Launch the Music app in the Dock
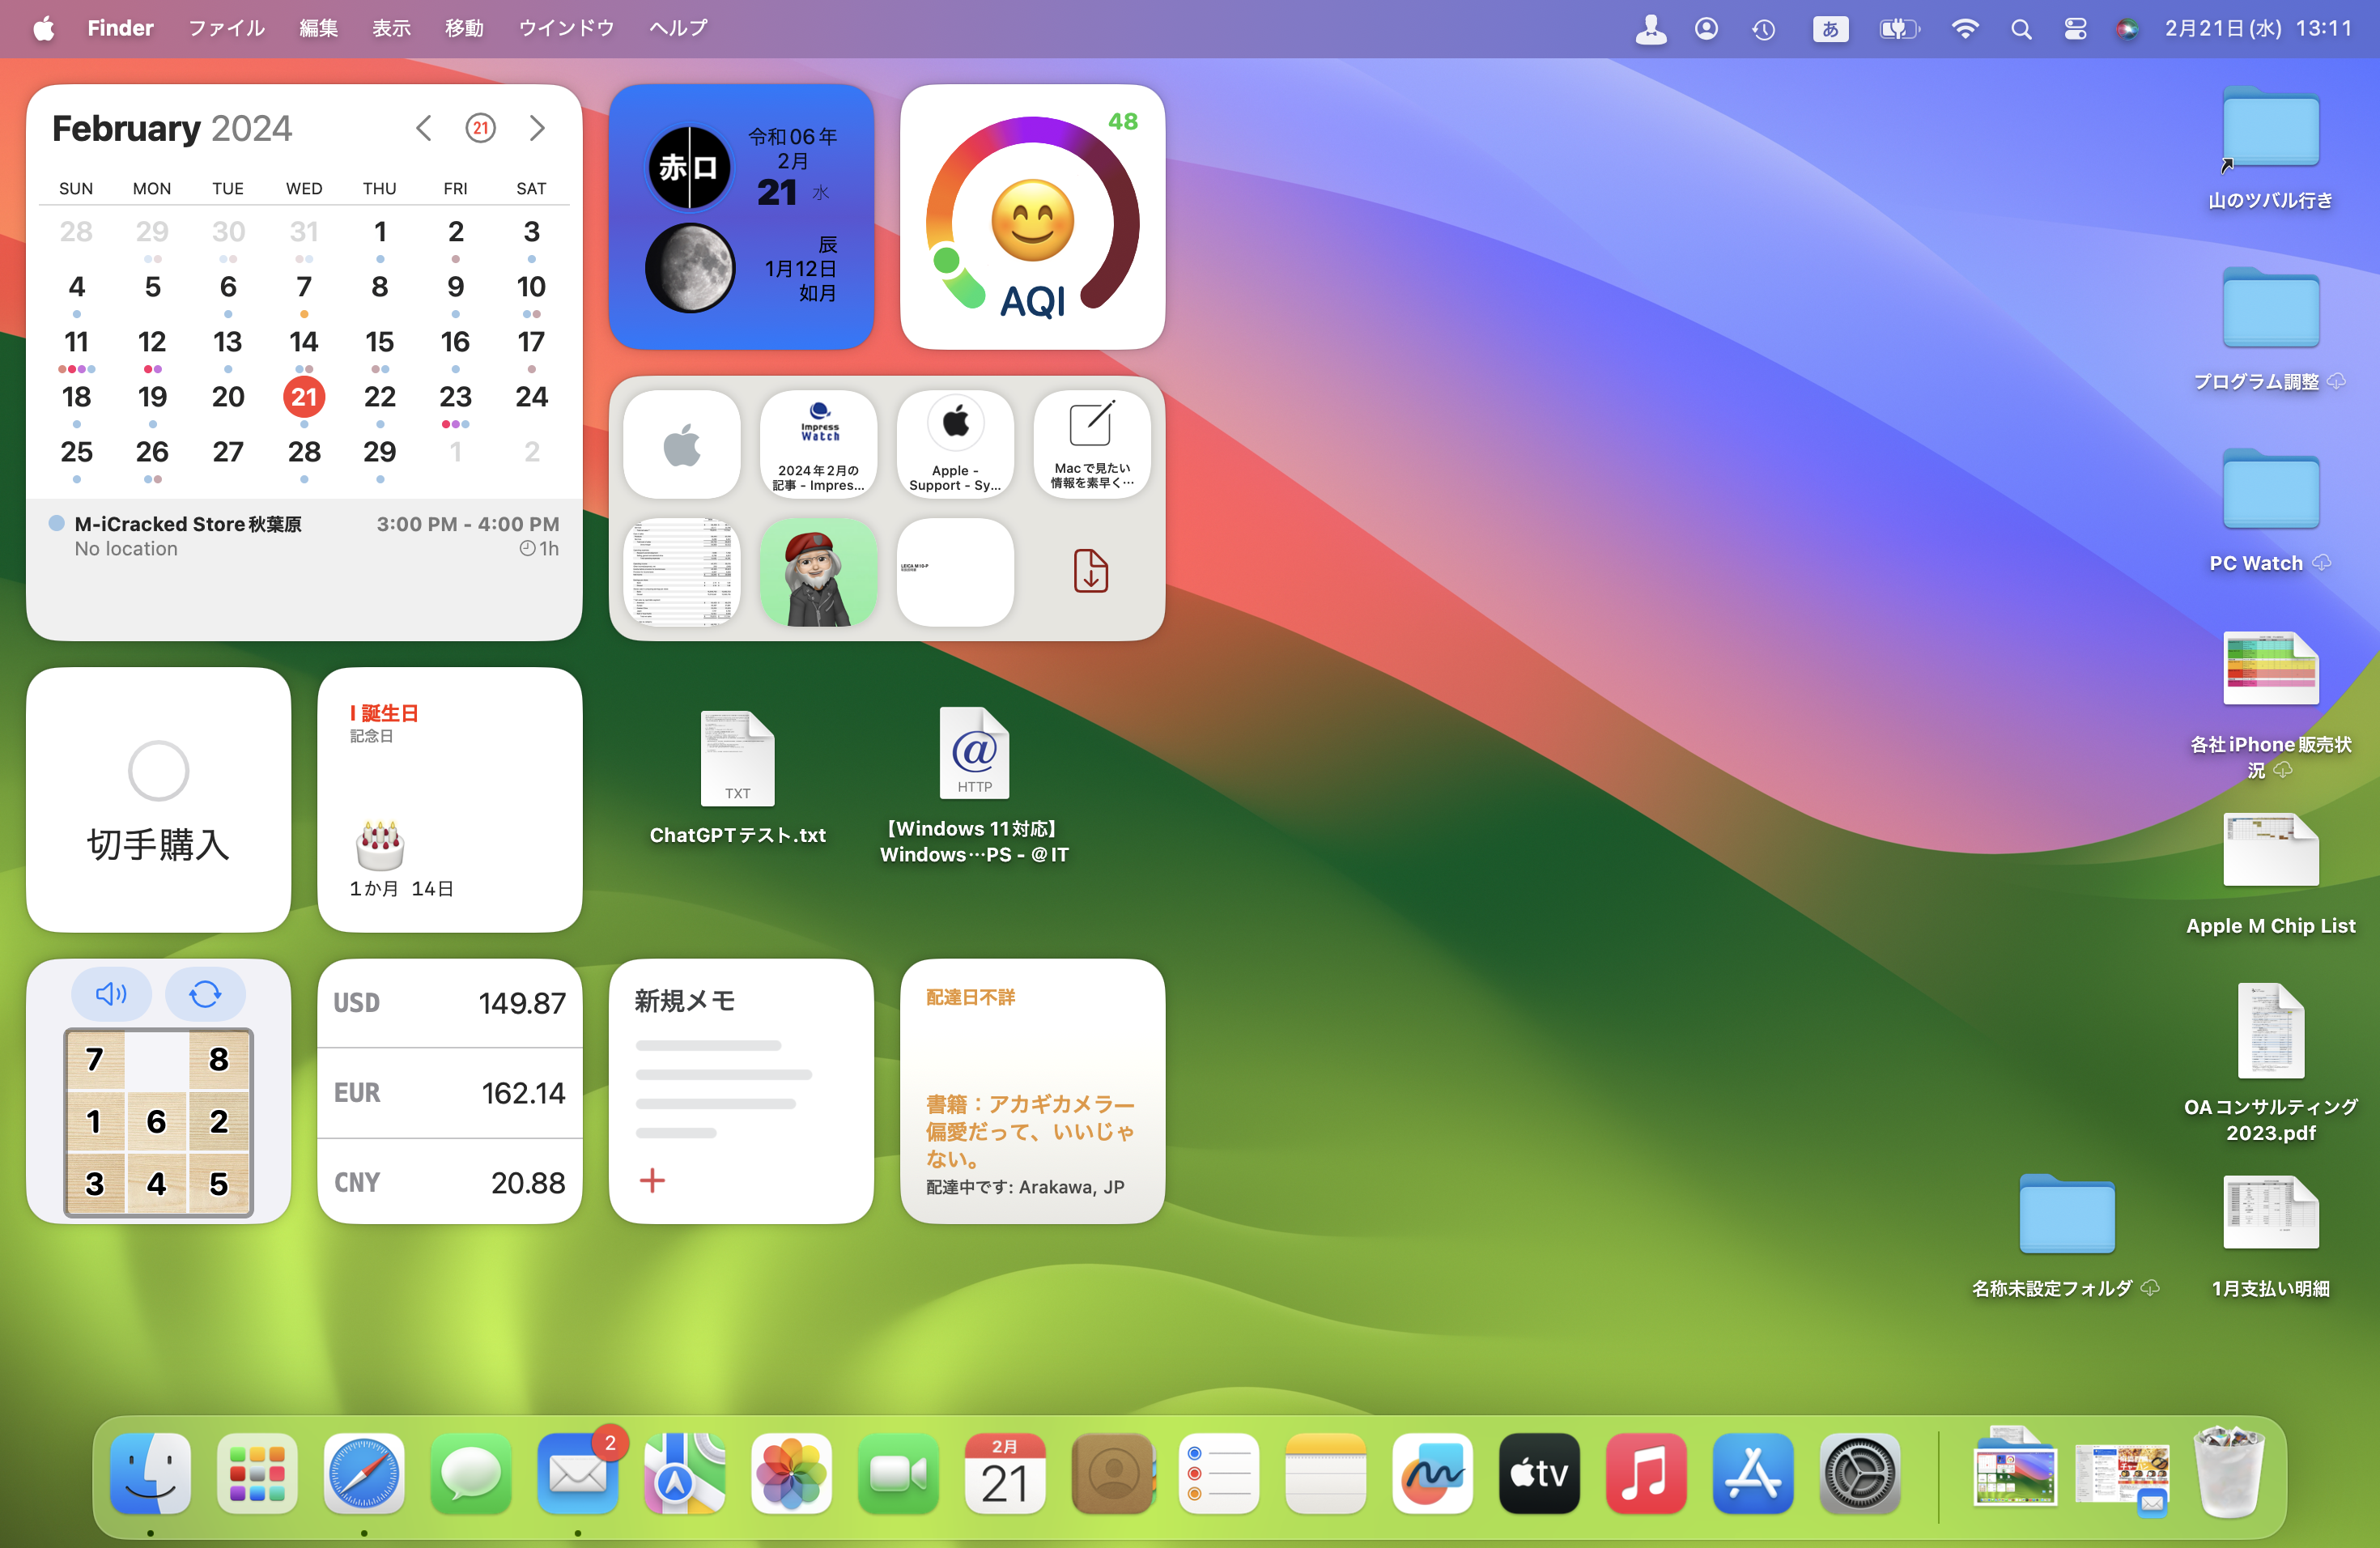 [x=1645, y=1473]
